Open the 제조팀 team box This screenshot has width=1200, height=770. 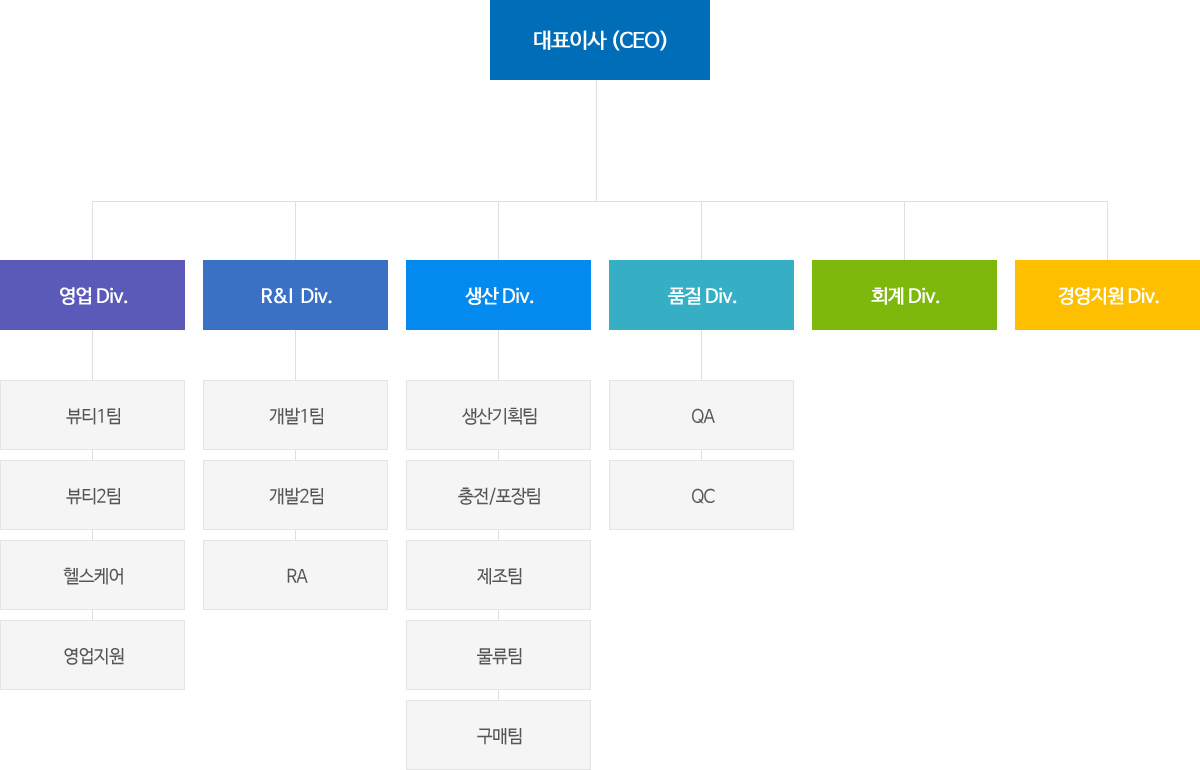click(498, 575)
